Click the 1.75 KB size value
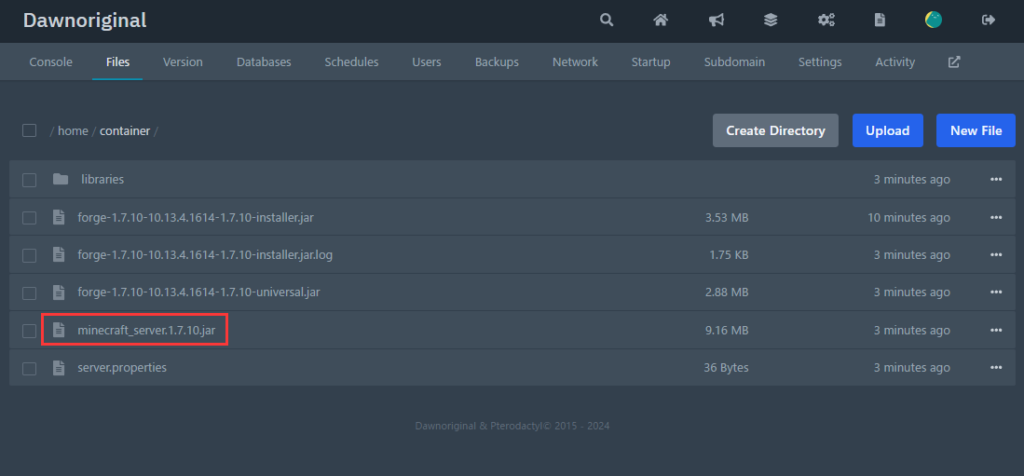This screenshot has width=1024, height=476. pos(729,255)
